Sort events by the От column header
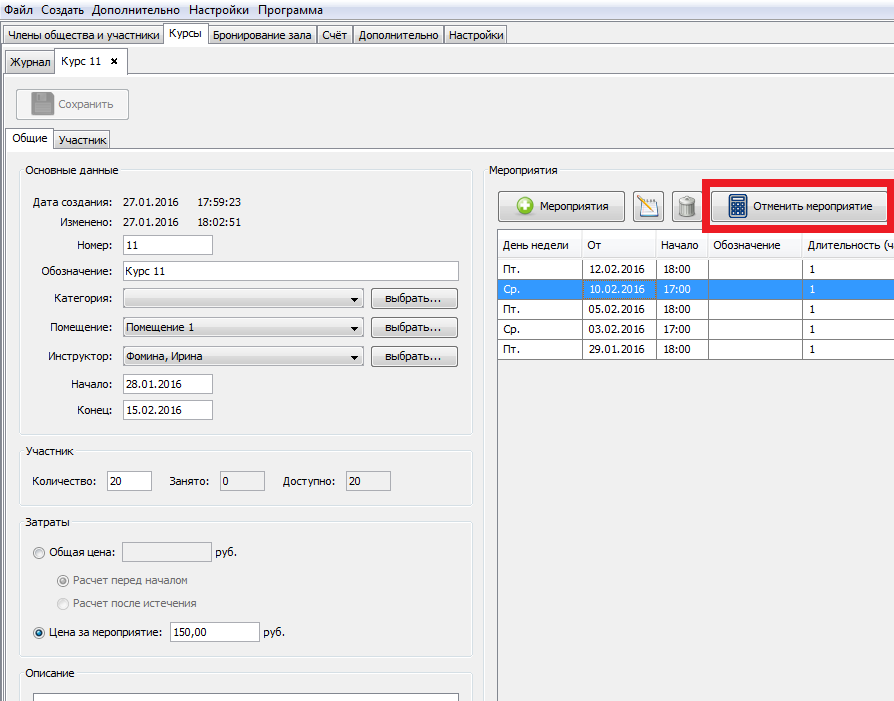 click(619, 245)
